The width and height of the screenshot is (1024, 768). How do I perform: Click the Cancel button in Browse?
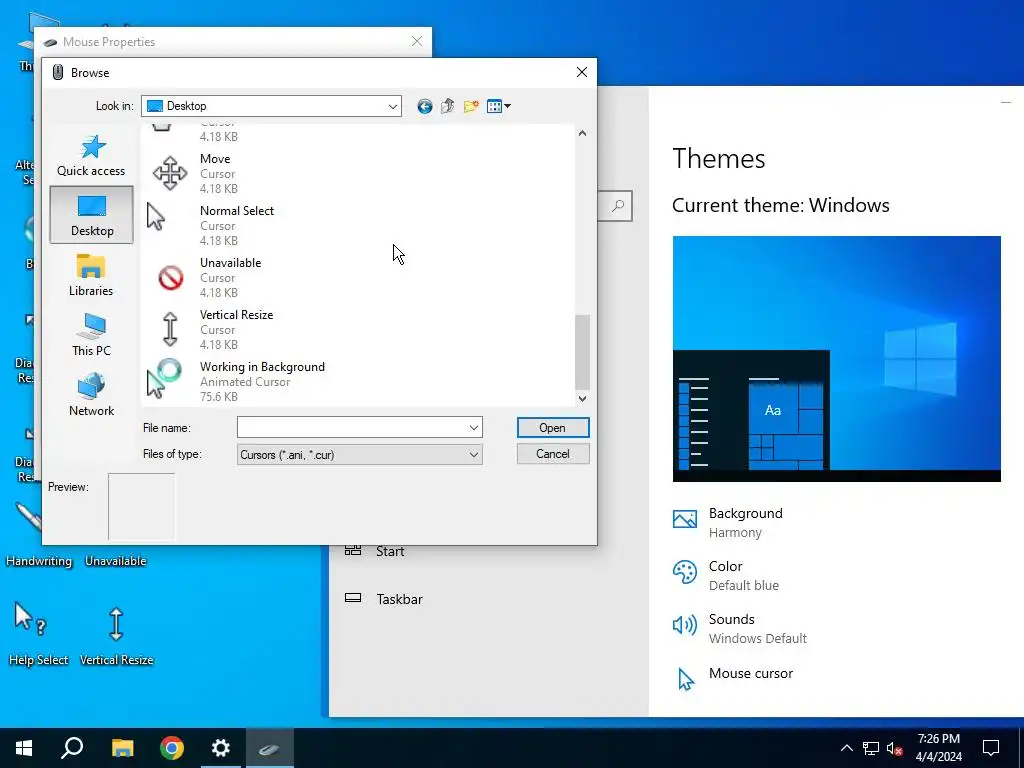tap(552, 454)
